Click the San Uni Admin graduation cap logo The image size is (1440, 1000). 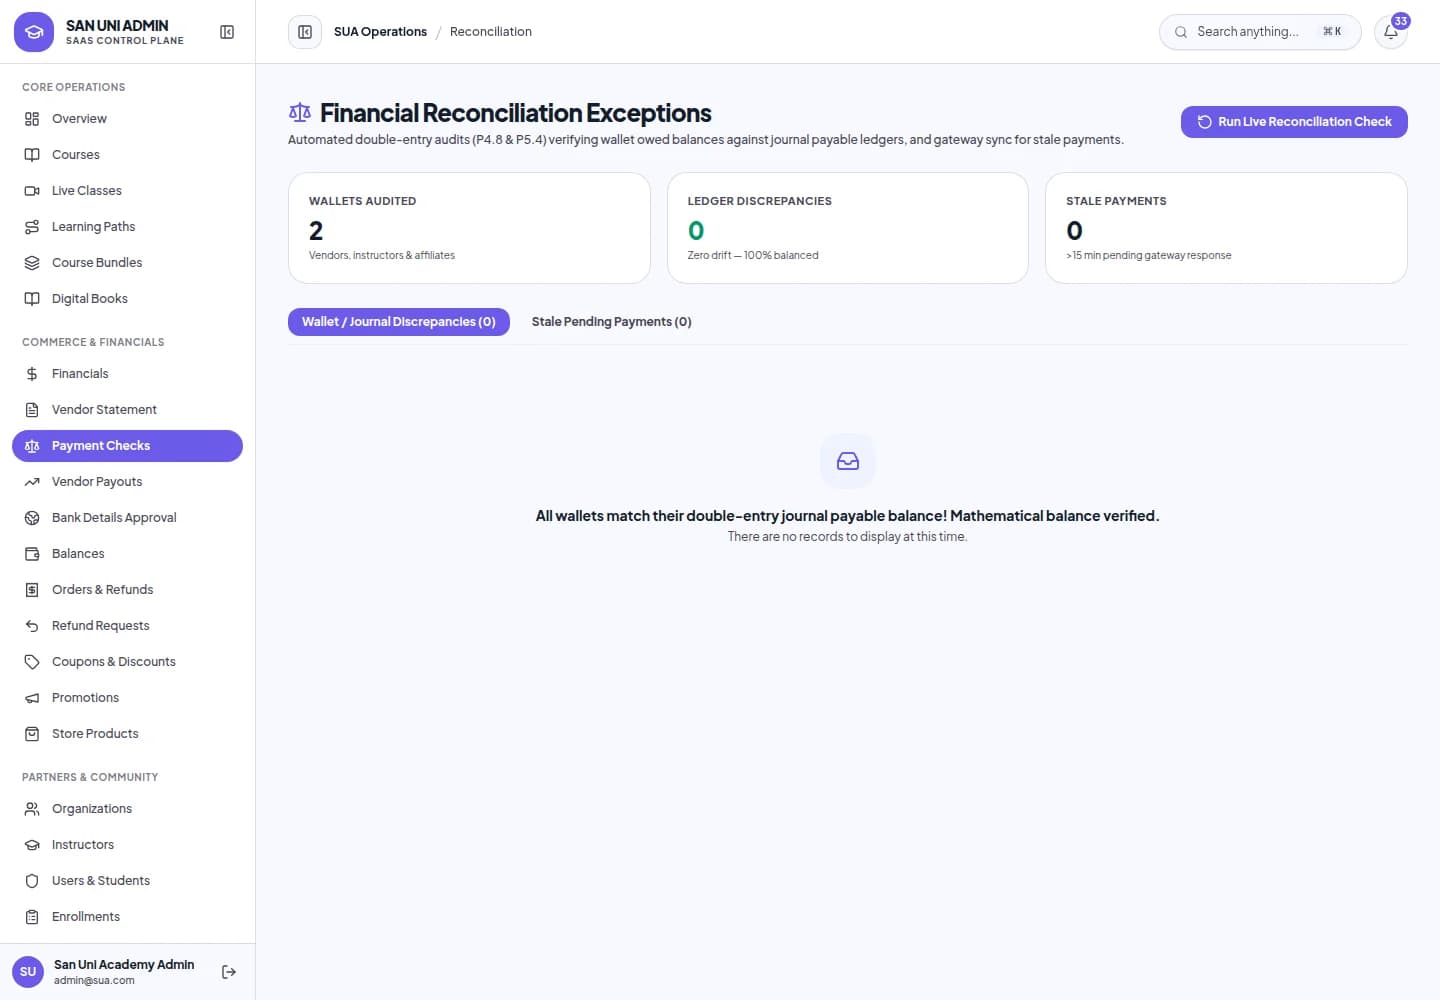34,32
